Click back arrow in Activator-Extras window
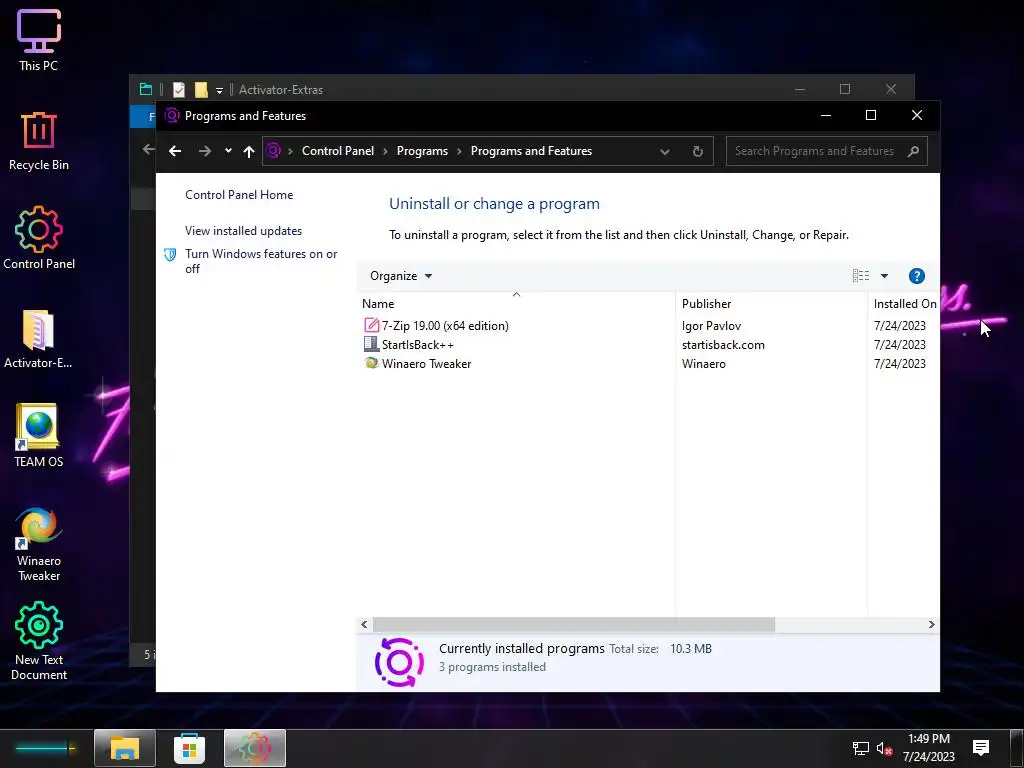The height and width of the screenshot is (768, 1024). pos(148,150)
